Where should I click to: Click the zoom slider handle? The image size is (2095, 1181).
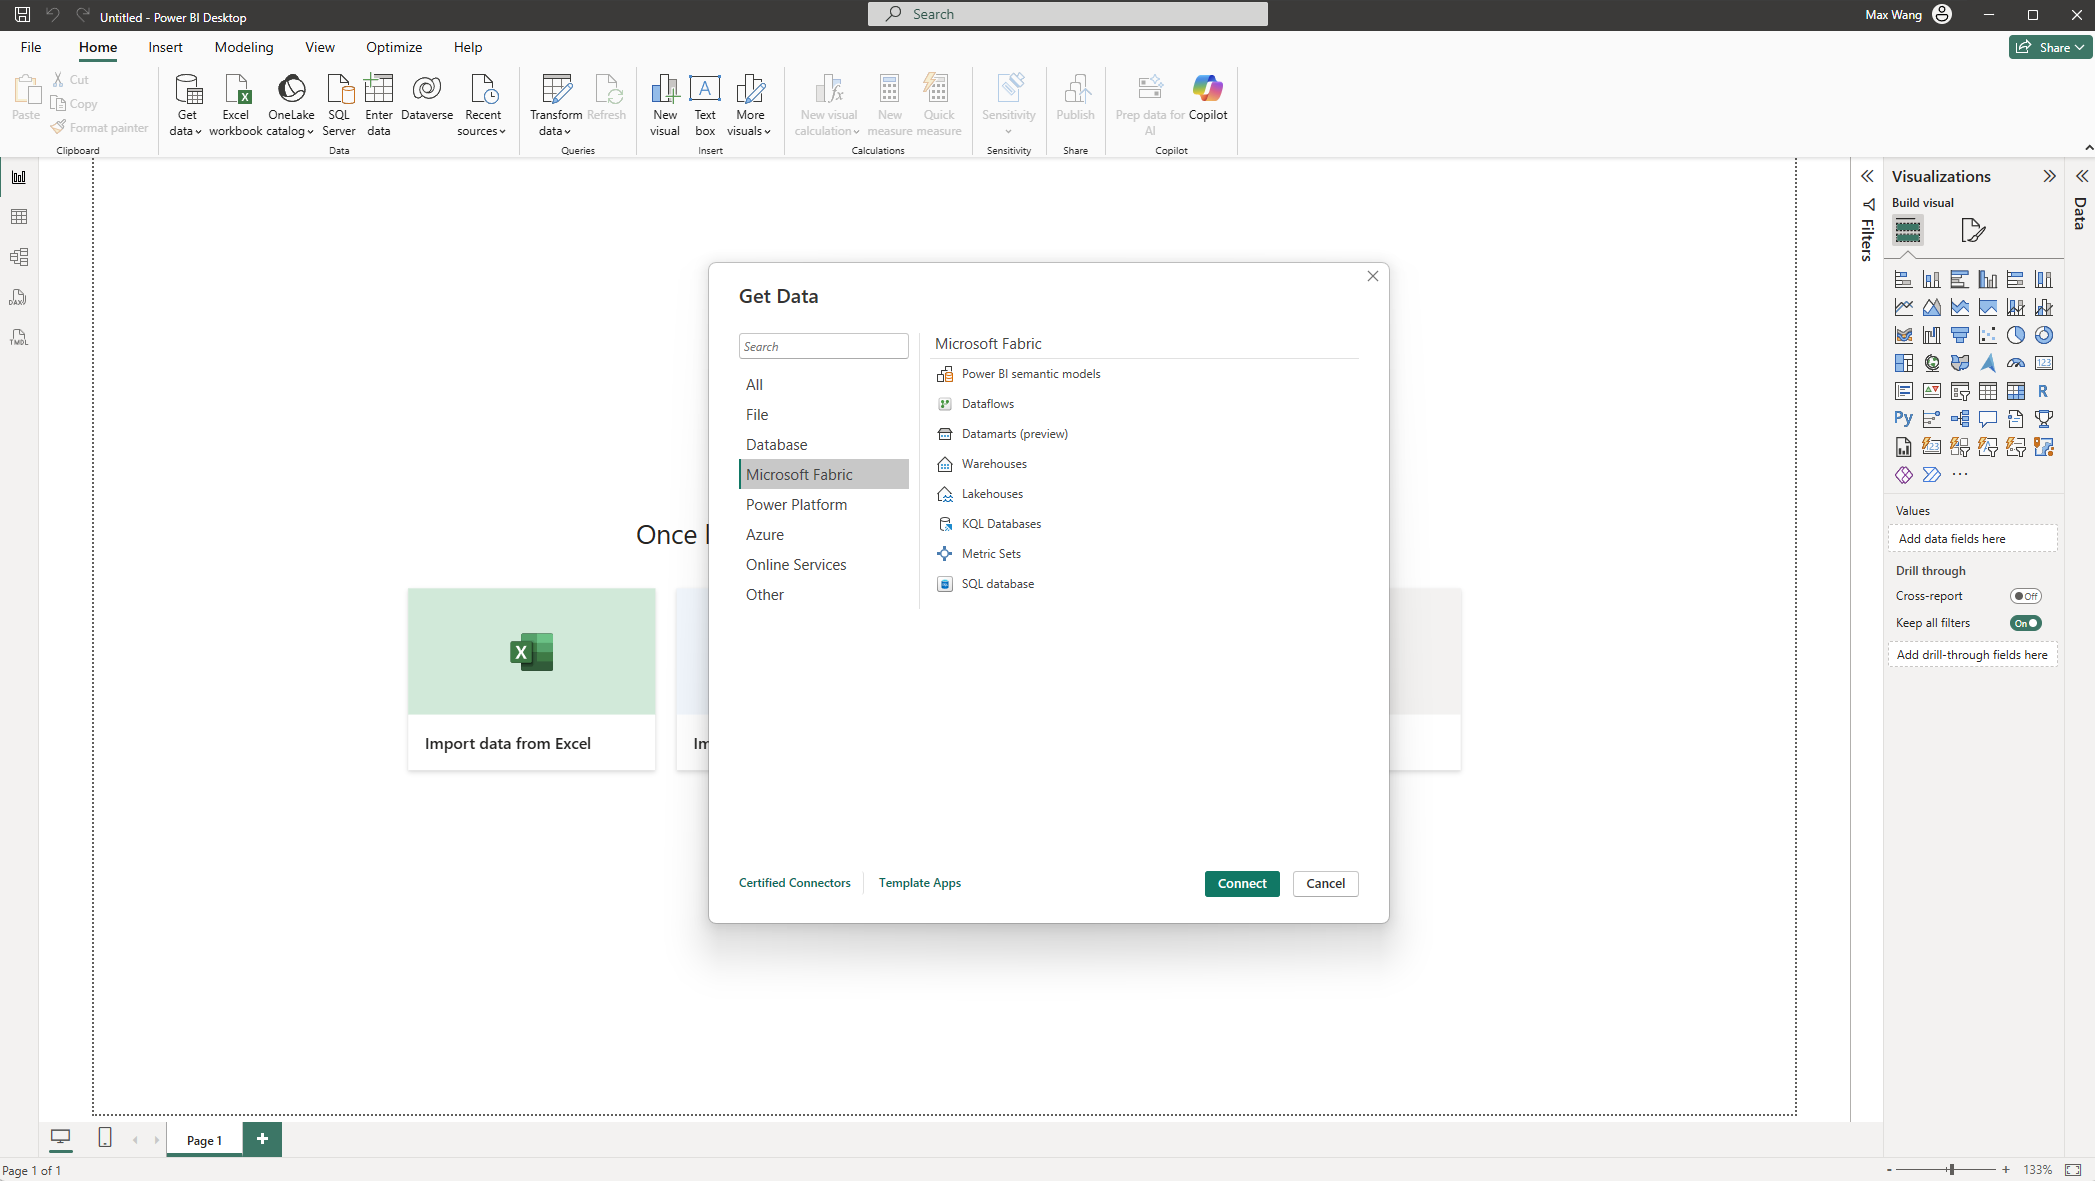[x=1950, y=1169]
